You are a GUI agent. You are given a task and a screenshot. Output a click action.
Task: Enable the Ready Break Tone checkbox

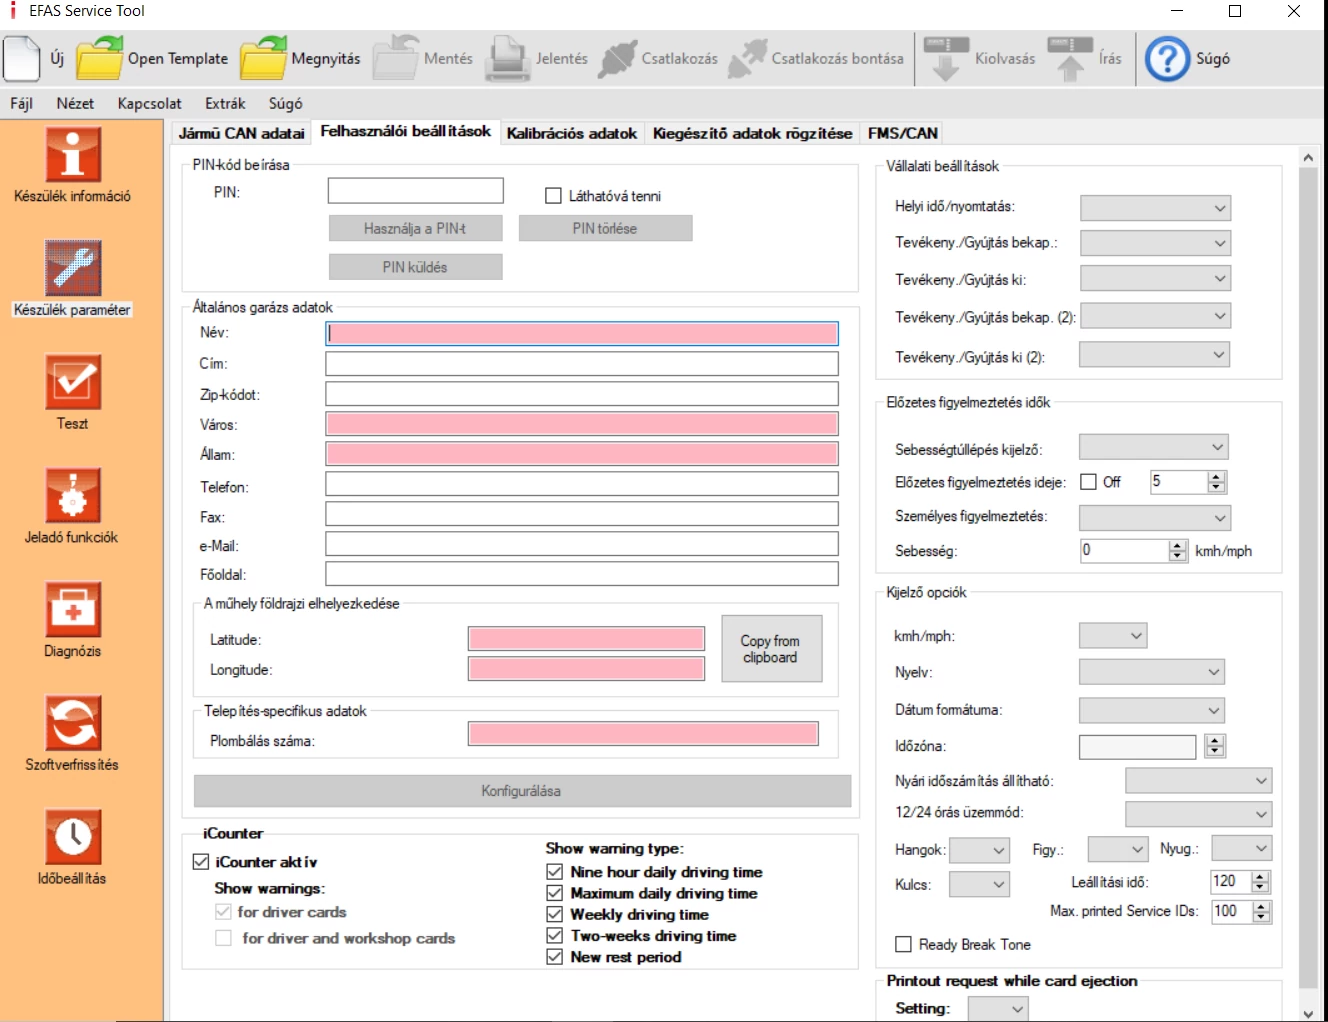[x=903, y=944]
